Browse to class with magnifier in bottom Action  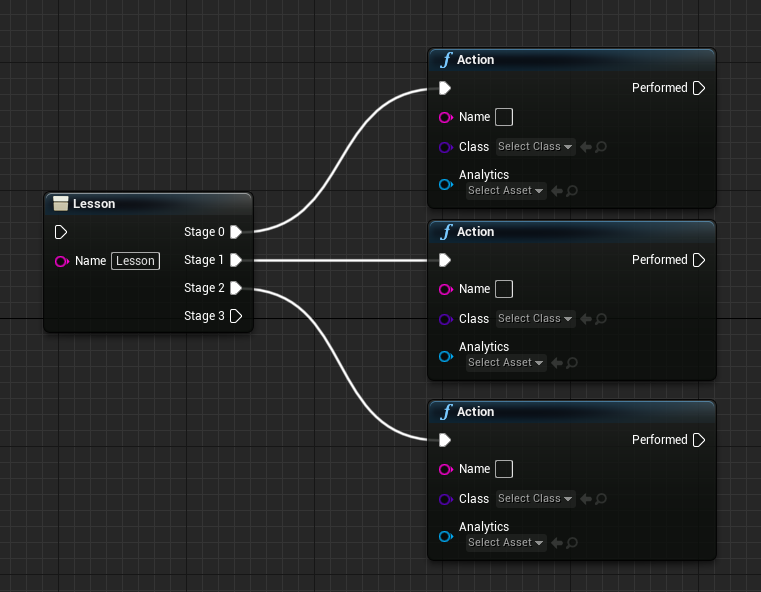point(601,499)
